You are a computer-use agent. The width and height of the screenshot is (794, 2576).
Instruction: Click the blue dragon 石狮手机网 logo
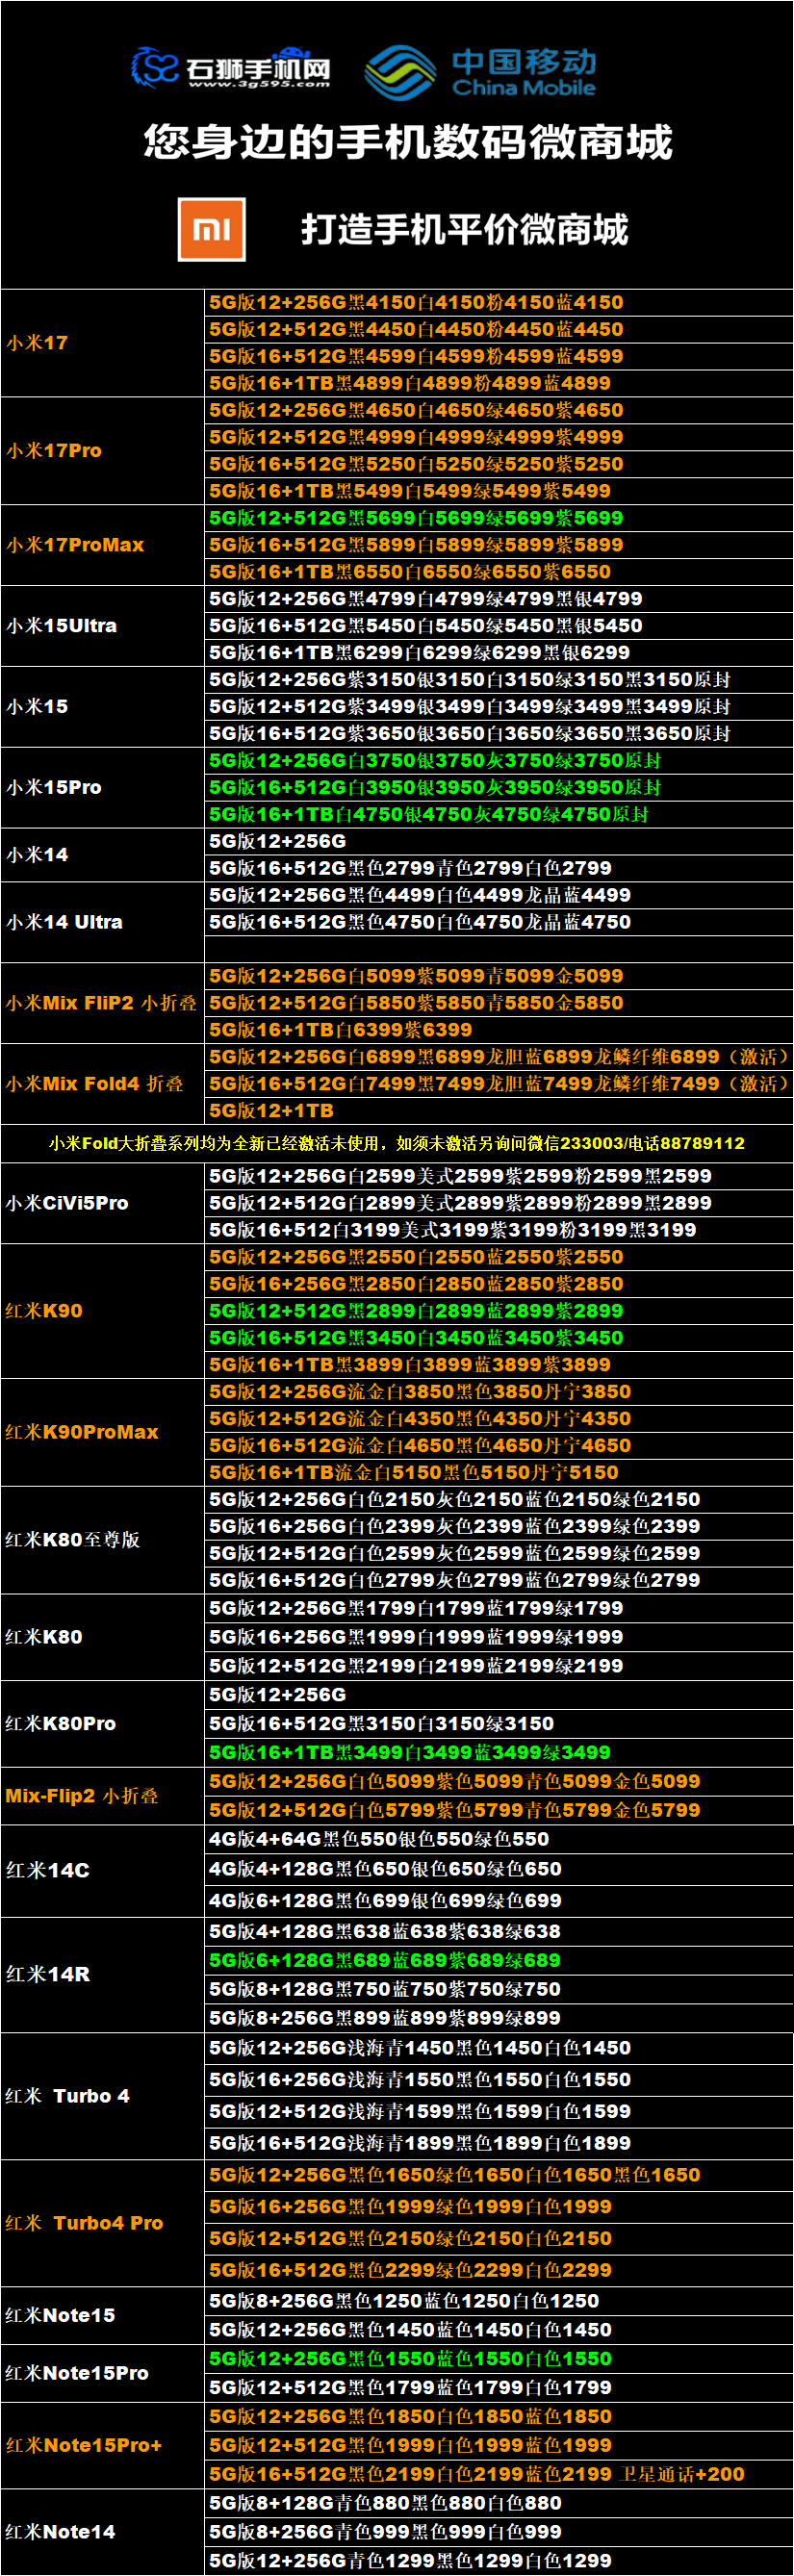[155, 67]
